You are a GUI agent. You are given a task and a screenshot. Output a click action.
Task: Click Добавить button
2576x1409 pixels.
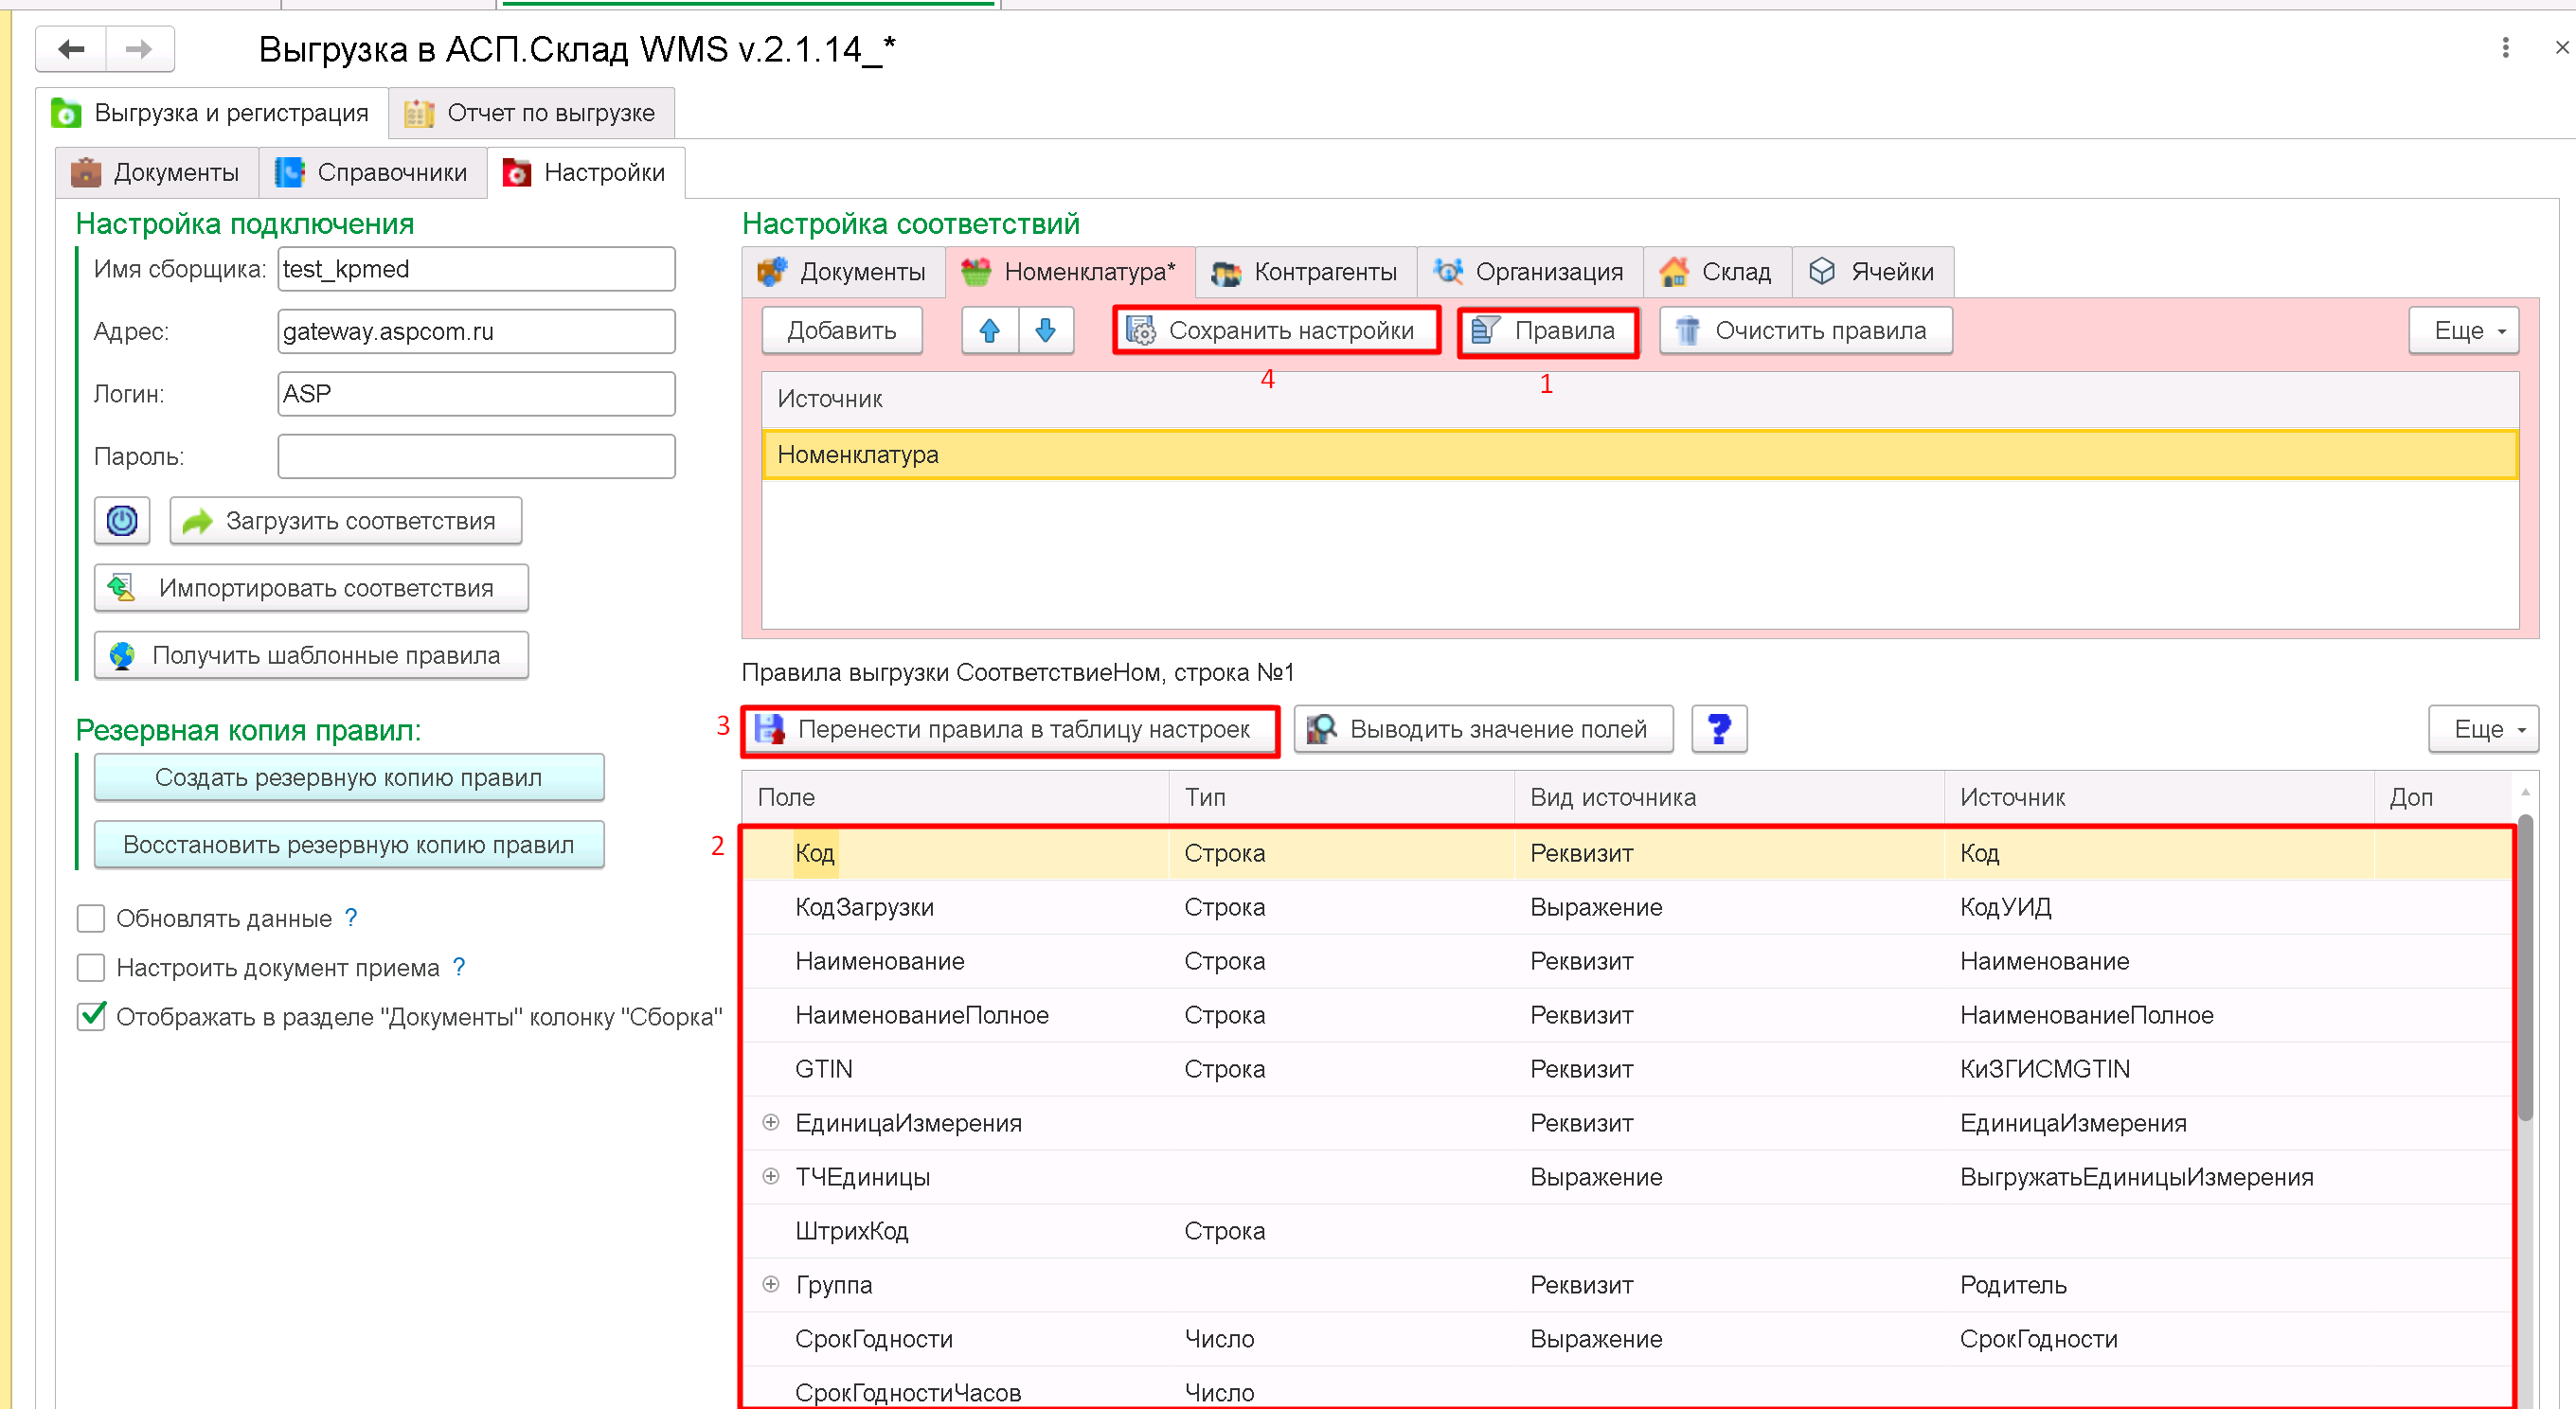[x=842, y=330]
